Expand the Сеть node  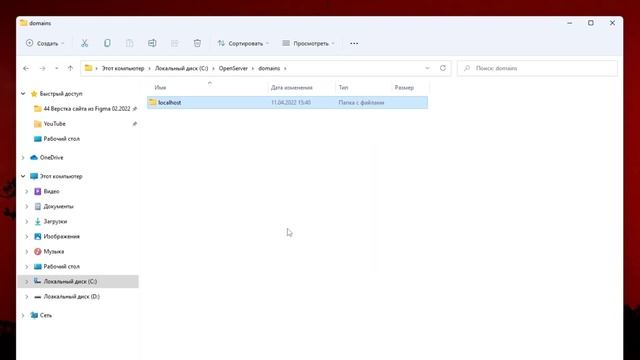click(23, 316)
